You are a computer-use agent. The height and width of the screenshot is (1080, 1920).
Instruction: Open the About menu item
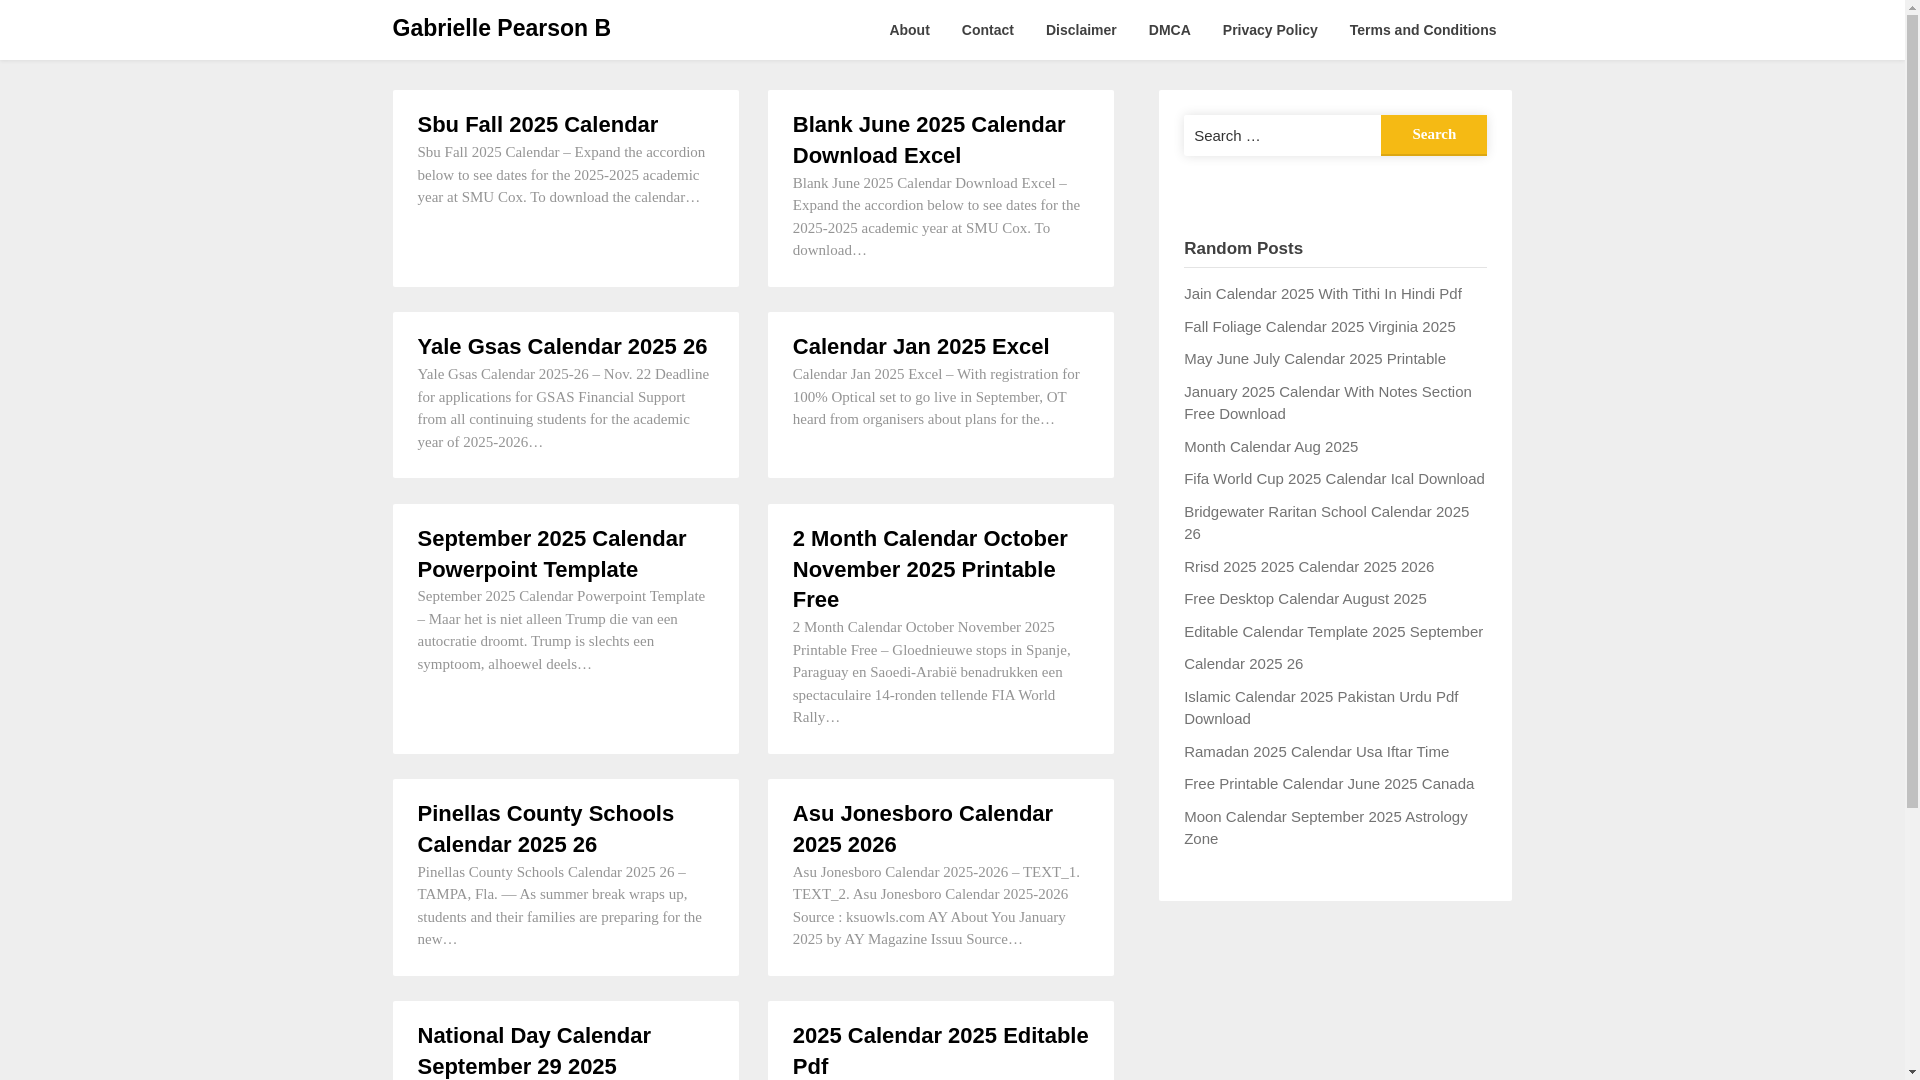coord(909,30)
